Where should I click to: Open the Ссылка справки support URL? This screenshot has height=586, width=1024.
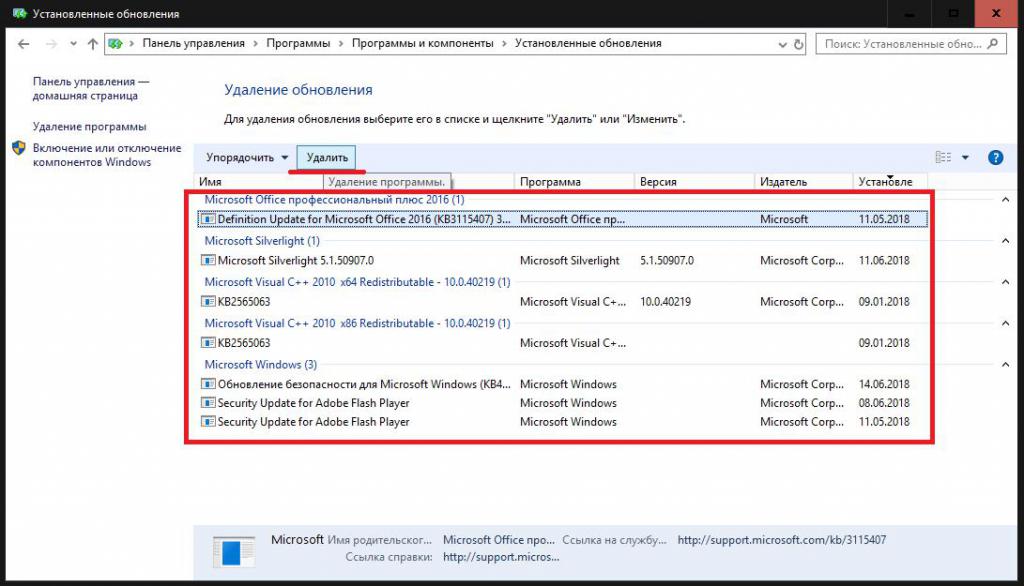click(x=501, y=557)
